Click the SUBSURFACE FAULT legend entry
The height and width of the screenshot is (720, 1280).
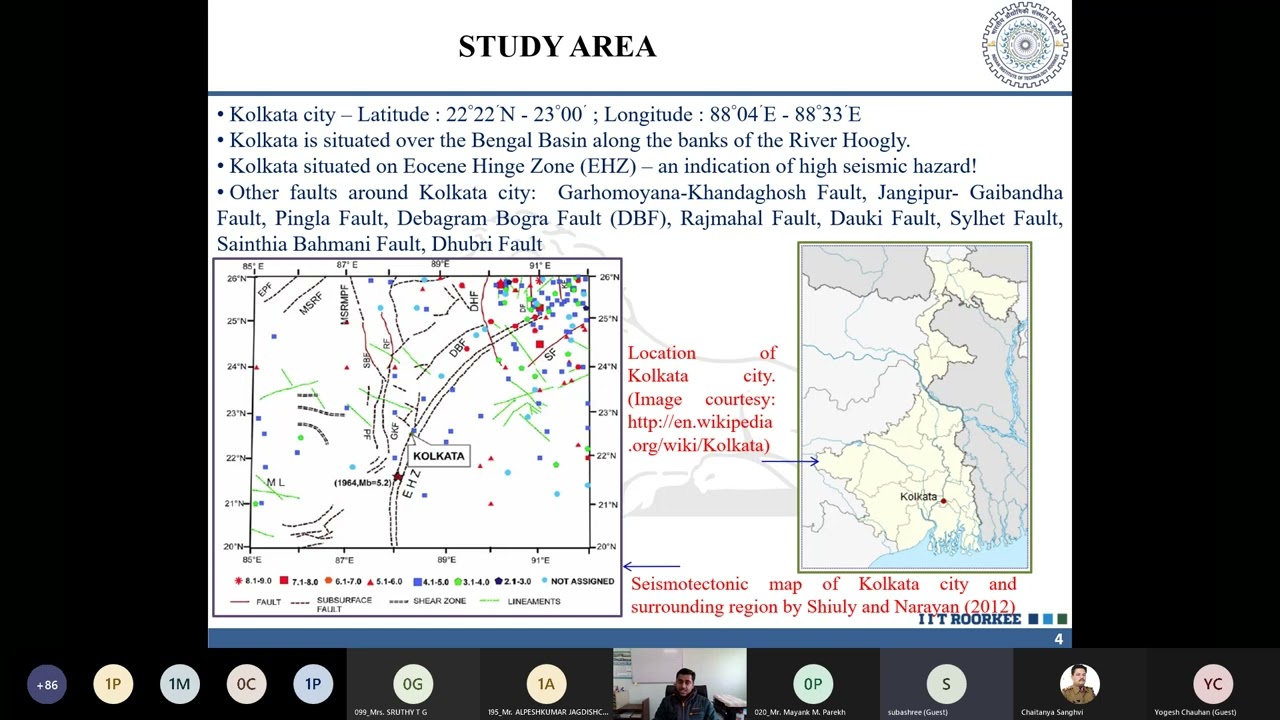pos(331,604)
